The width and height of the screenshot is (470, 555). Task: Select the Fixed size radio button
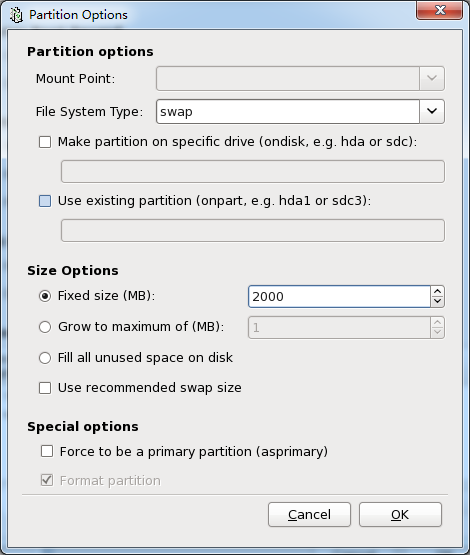45,296
